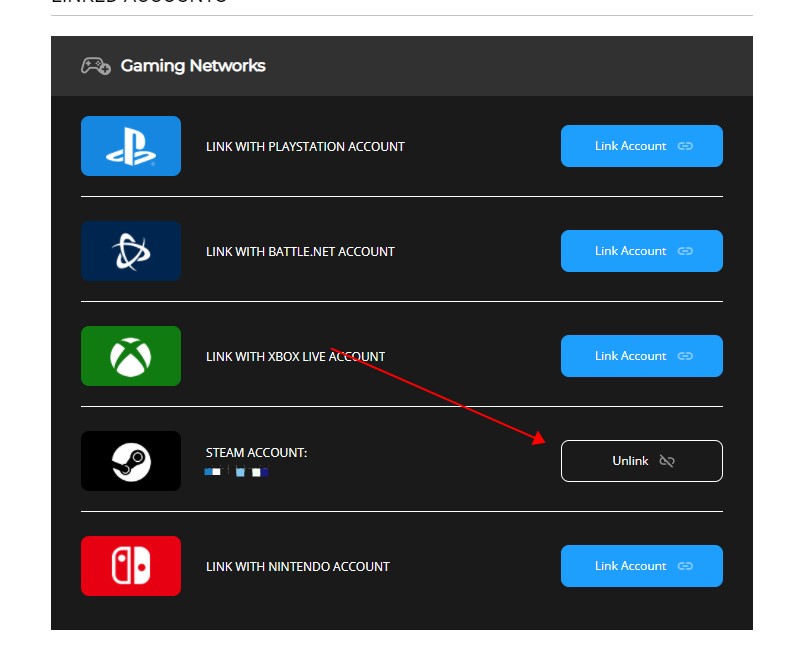
Task: Click 'LINK WITH XBOX LIVE ACCOUNT' text
Action: coord(295,356)
